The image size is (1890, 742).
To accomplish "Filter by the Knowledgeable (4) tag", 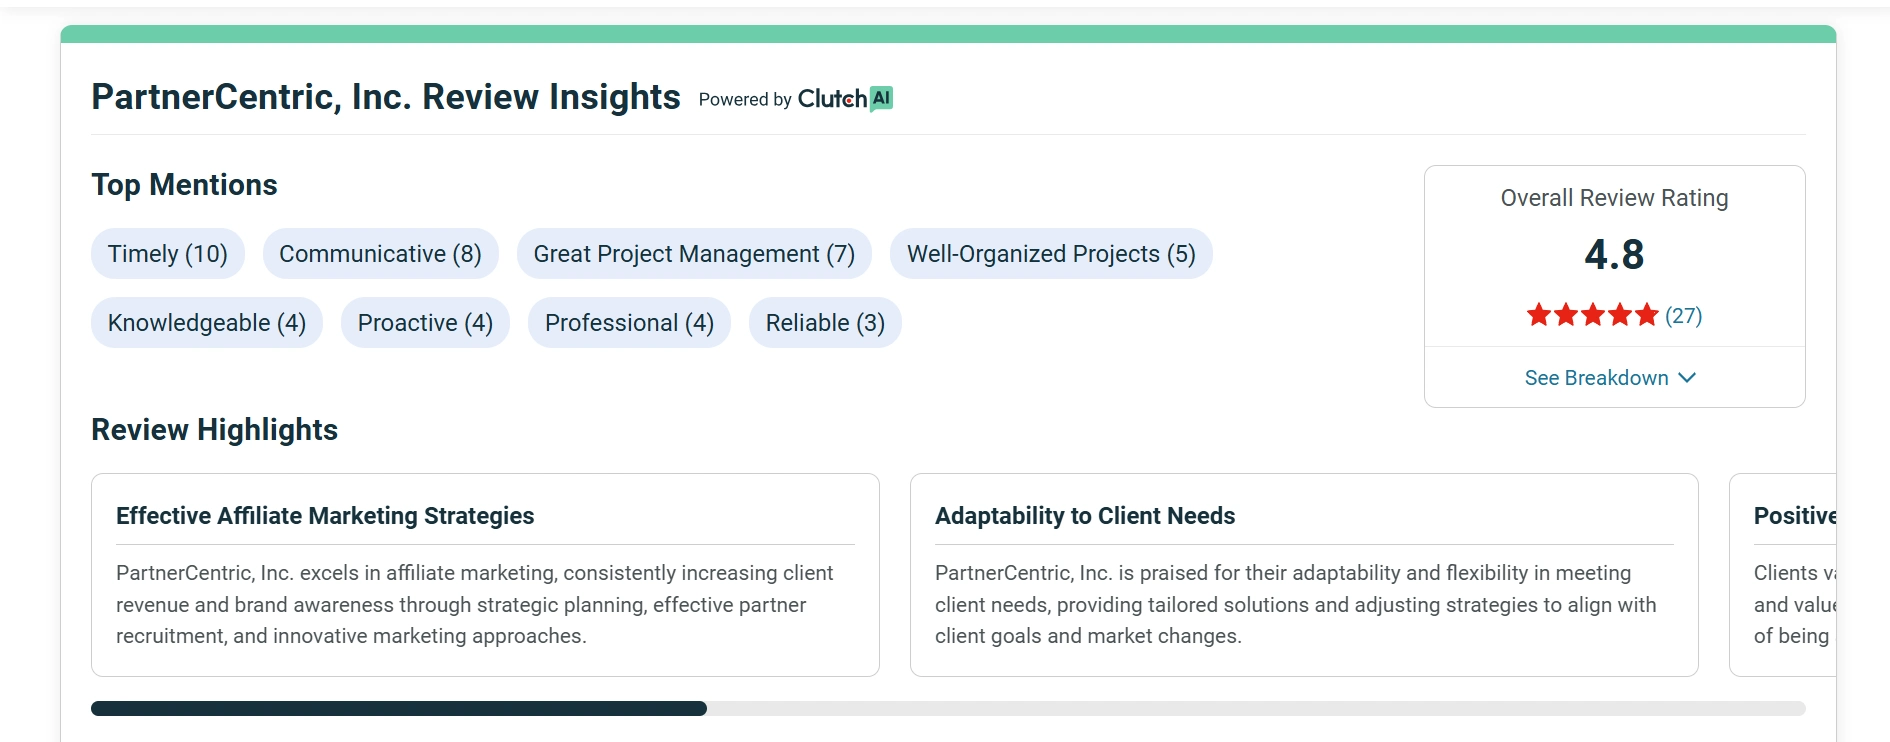I will 207,323.
